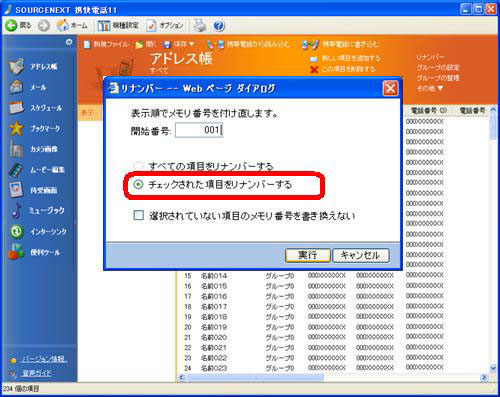Image resolution: width=500 pixels, height=397 pixels.
Task: Open カメラ画像 in the sidebar
Action: [x=33, y=149]
